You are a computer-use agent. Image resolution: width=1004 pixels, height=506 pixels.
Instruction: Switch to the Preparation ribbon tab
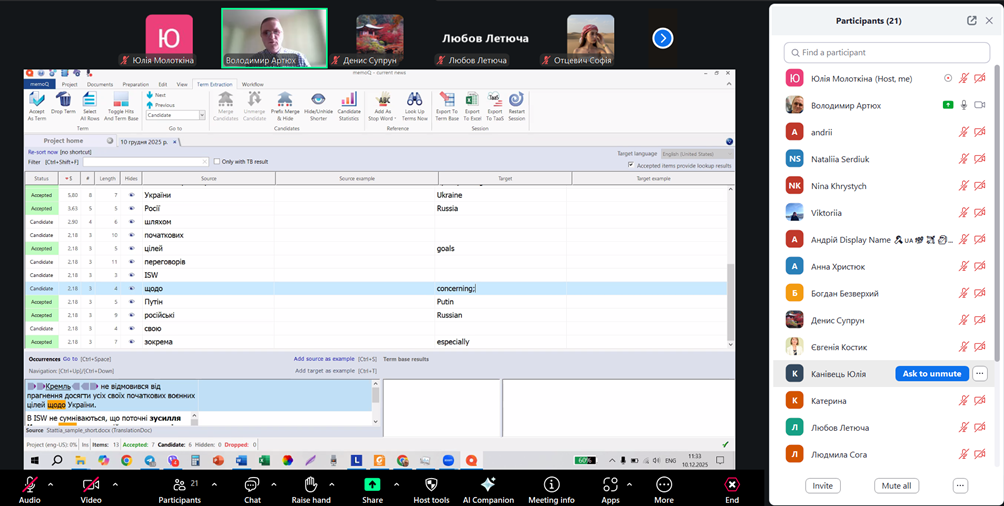pos(135,85)
